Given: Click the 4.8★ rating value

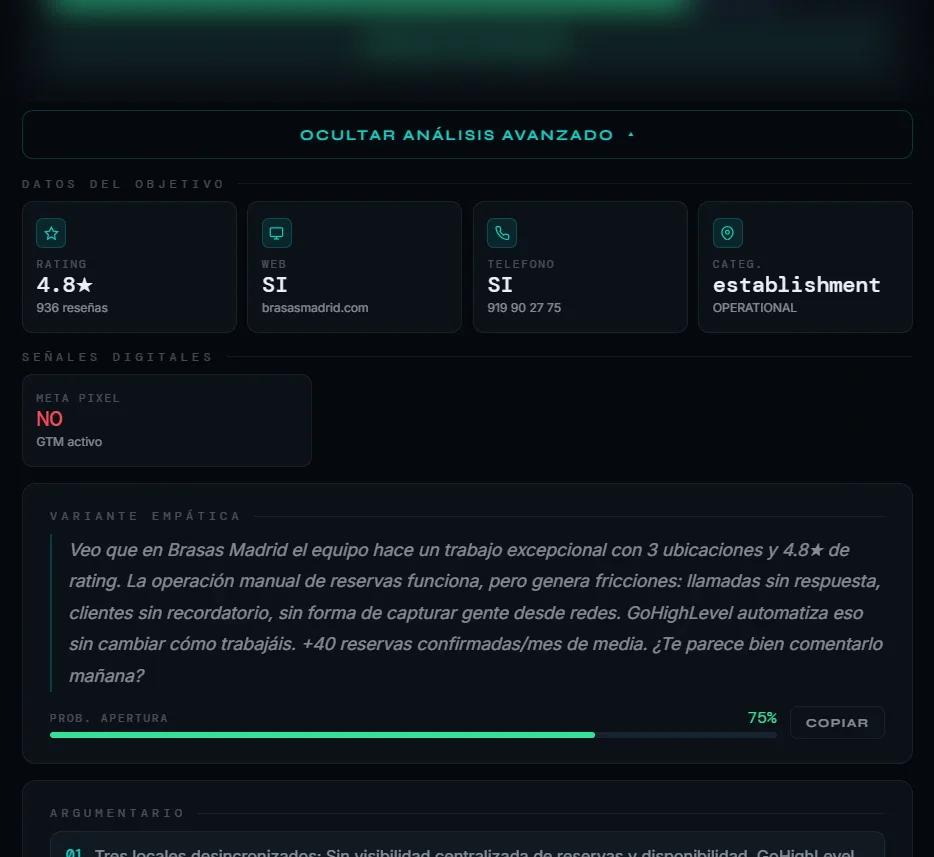Looking at the screenshot, I should click(64, 285).
